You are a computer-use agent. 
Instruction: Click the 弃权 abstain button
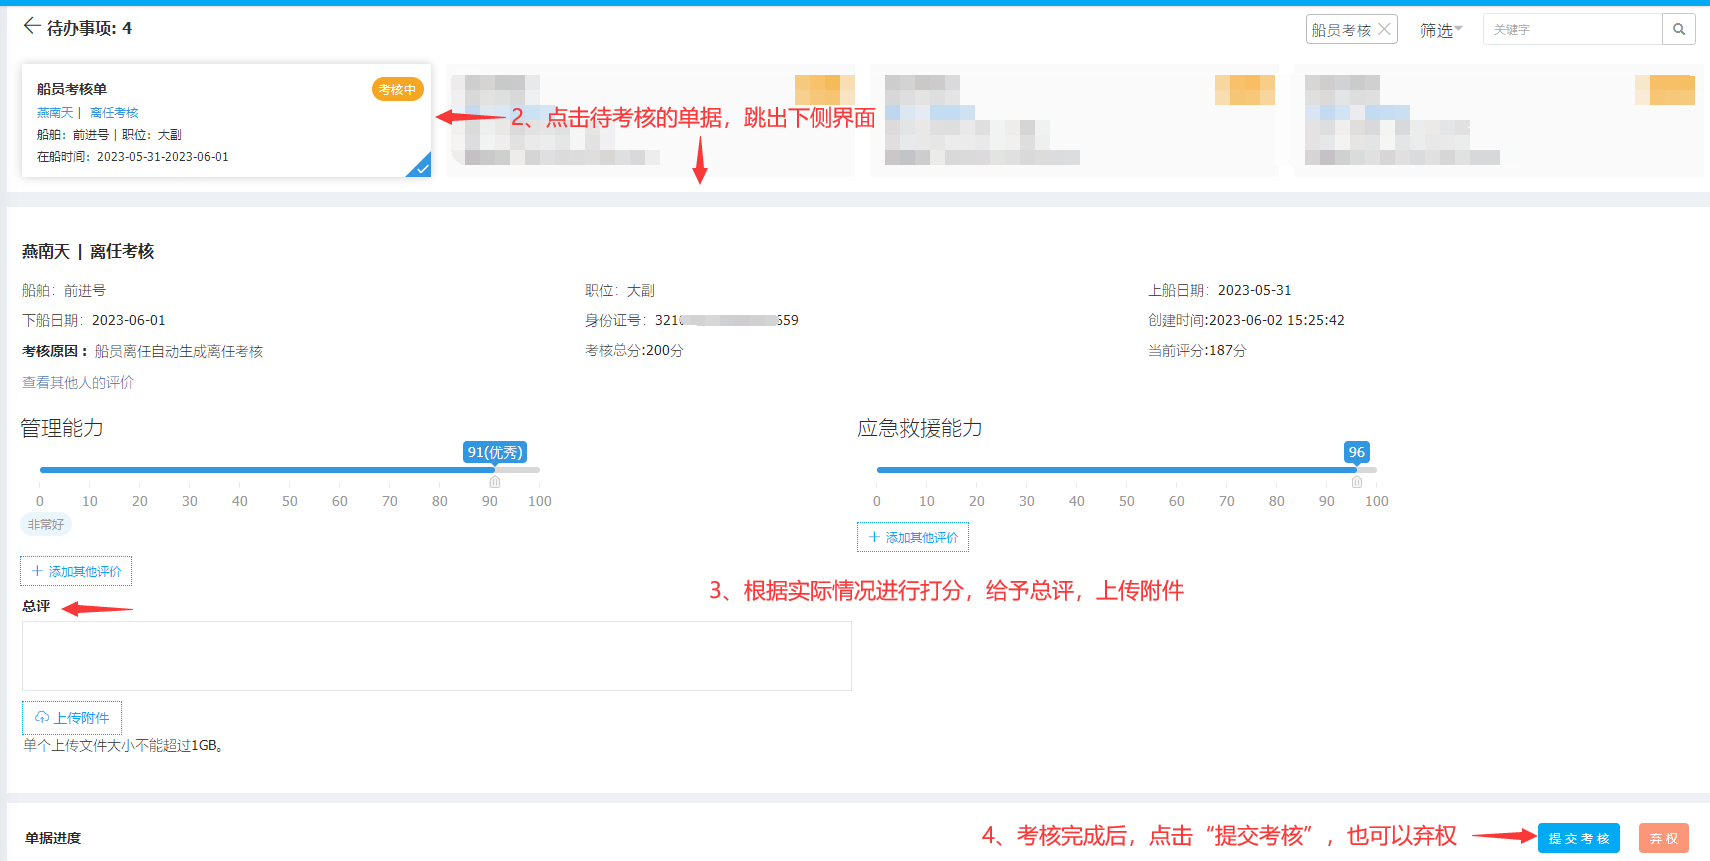1664,838
